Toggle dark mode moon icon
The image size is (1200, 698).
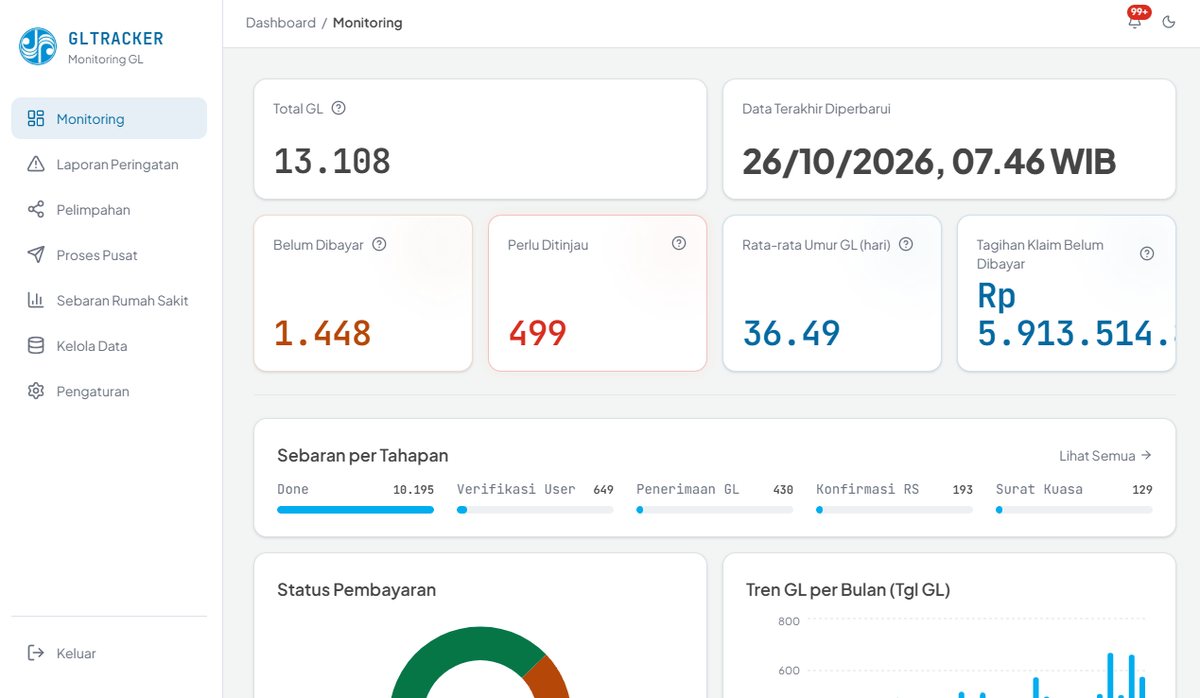1169,22
